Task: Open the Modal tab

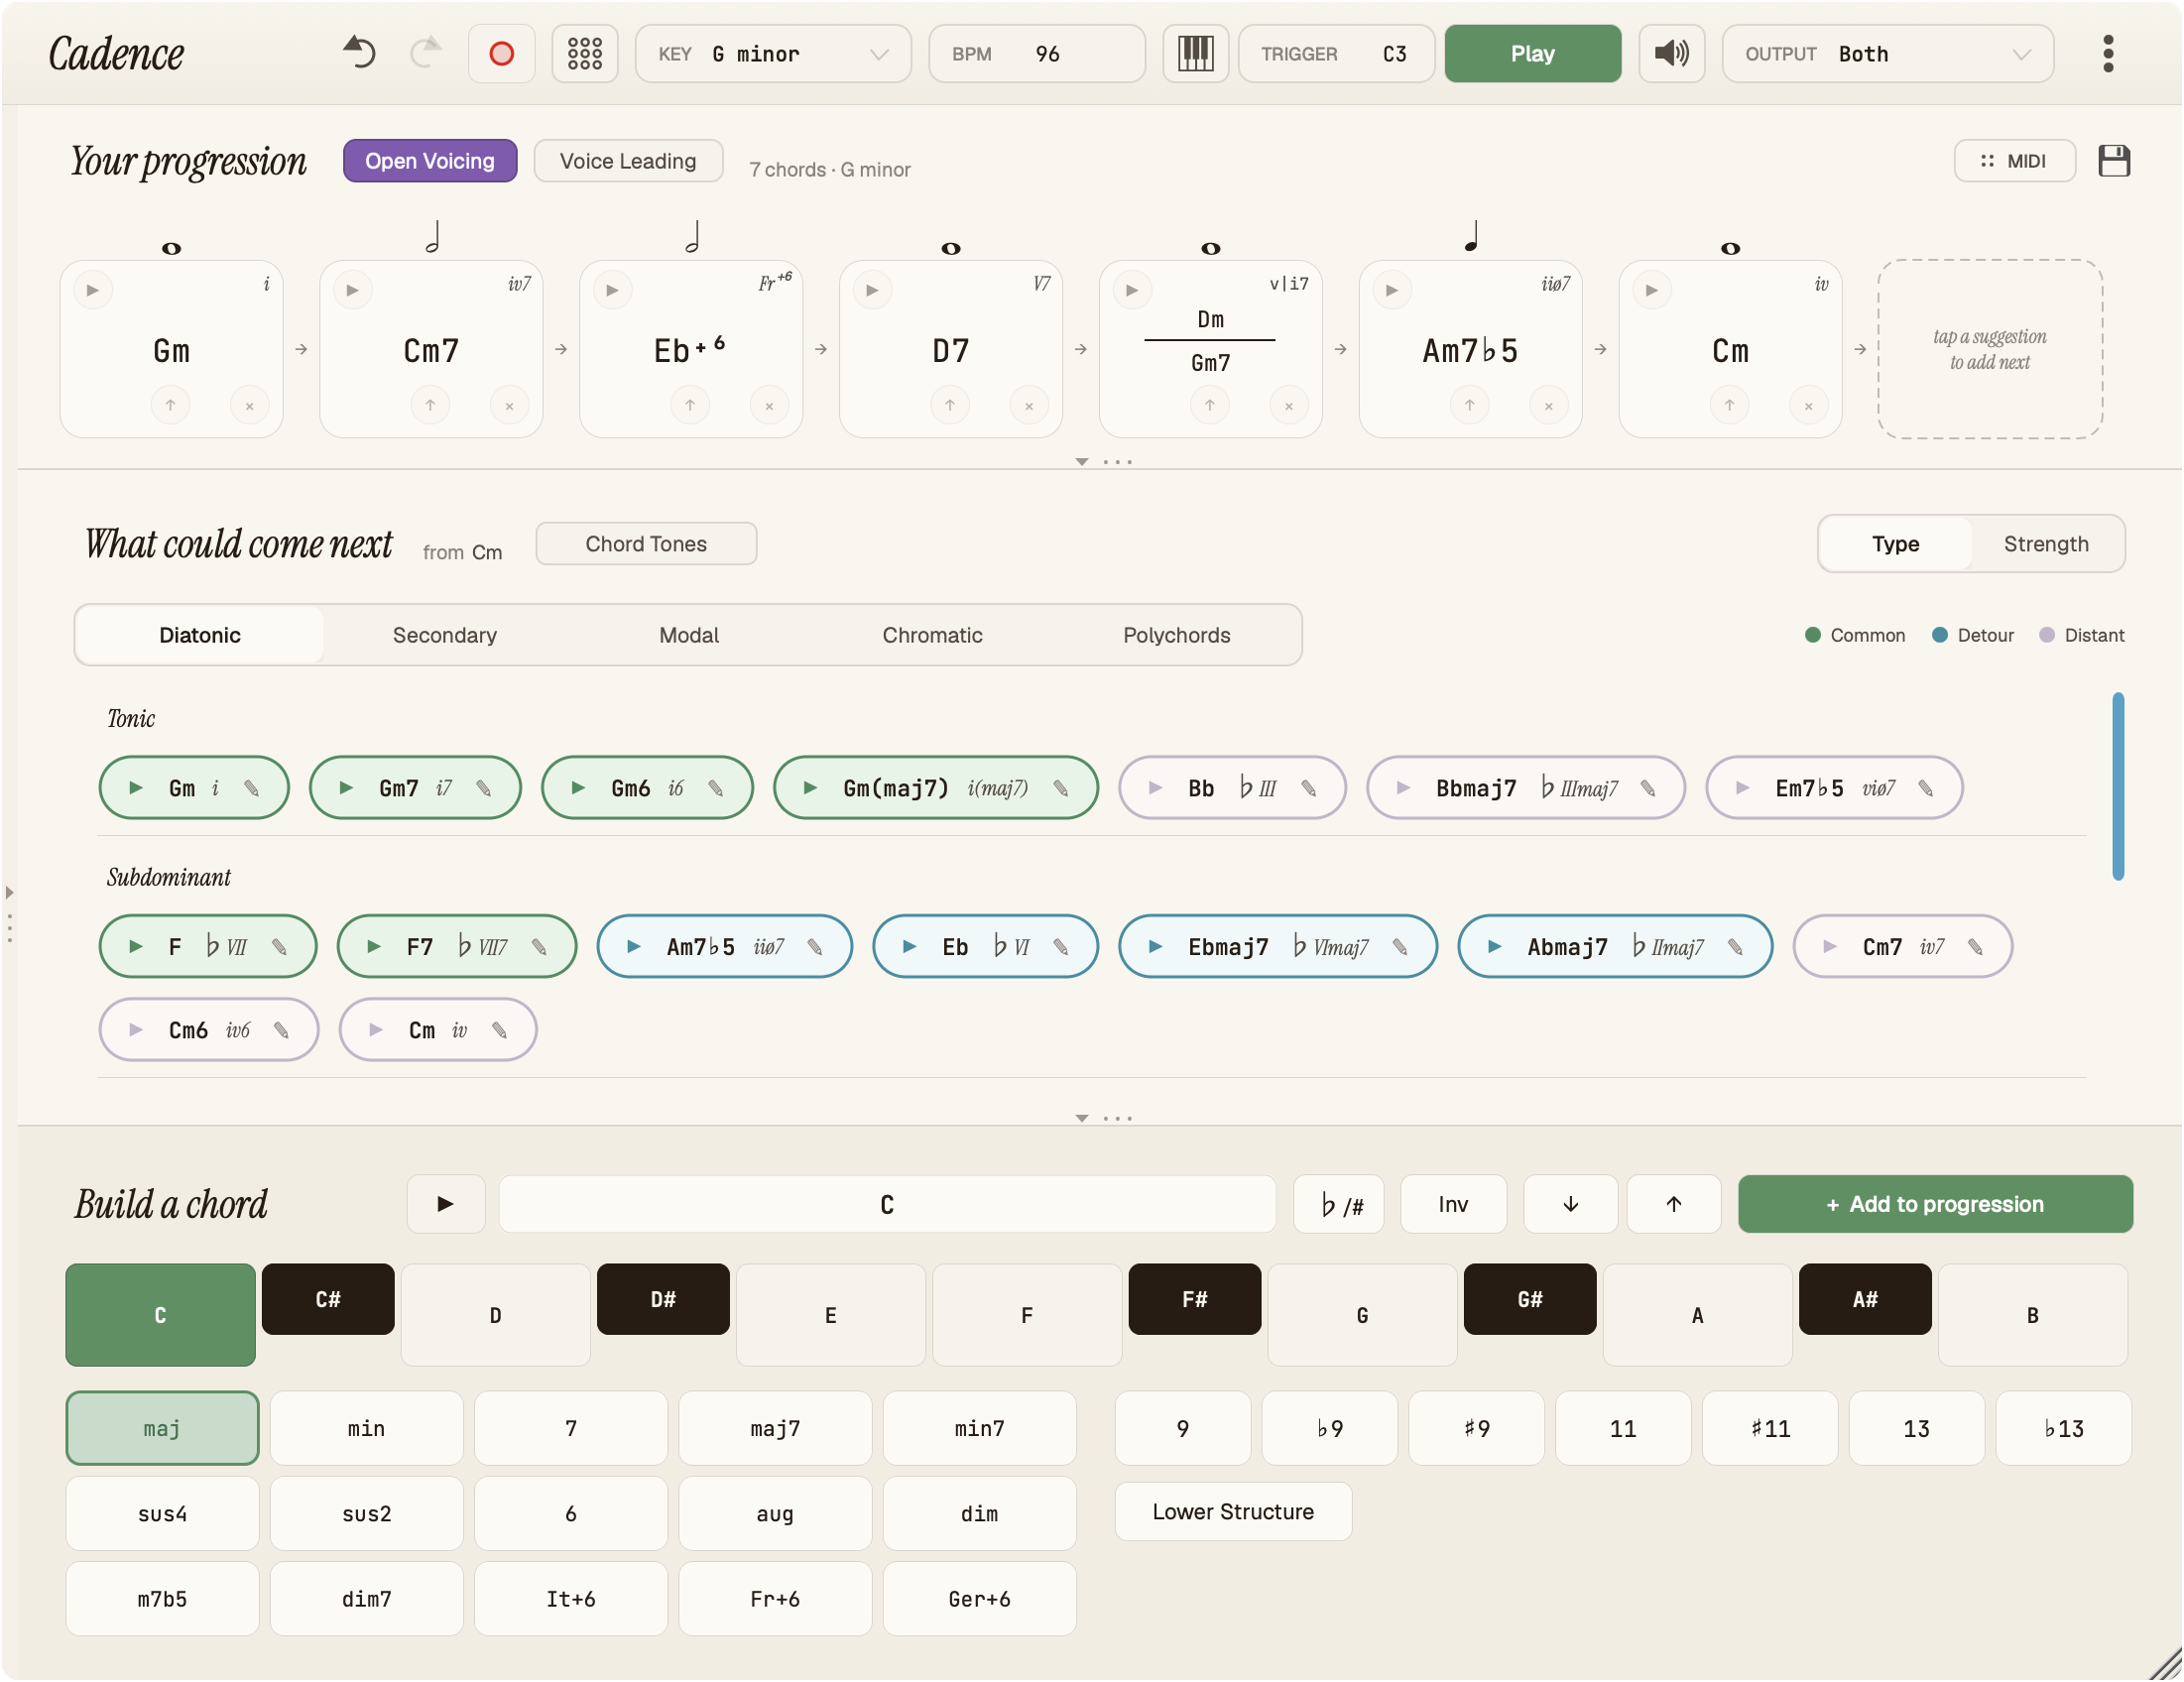Action: pyautogui.click(x=689, y=635)
